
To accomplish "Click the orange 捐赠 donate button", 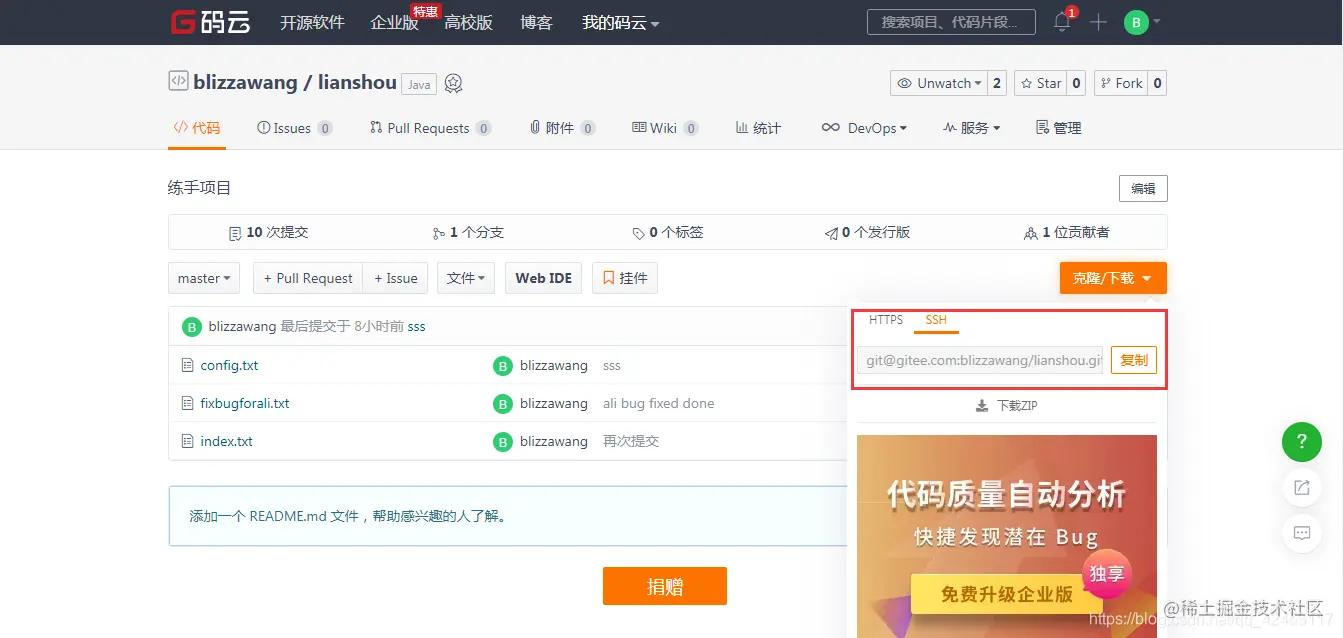I will coord(665,586).
